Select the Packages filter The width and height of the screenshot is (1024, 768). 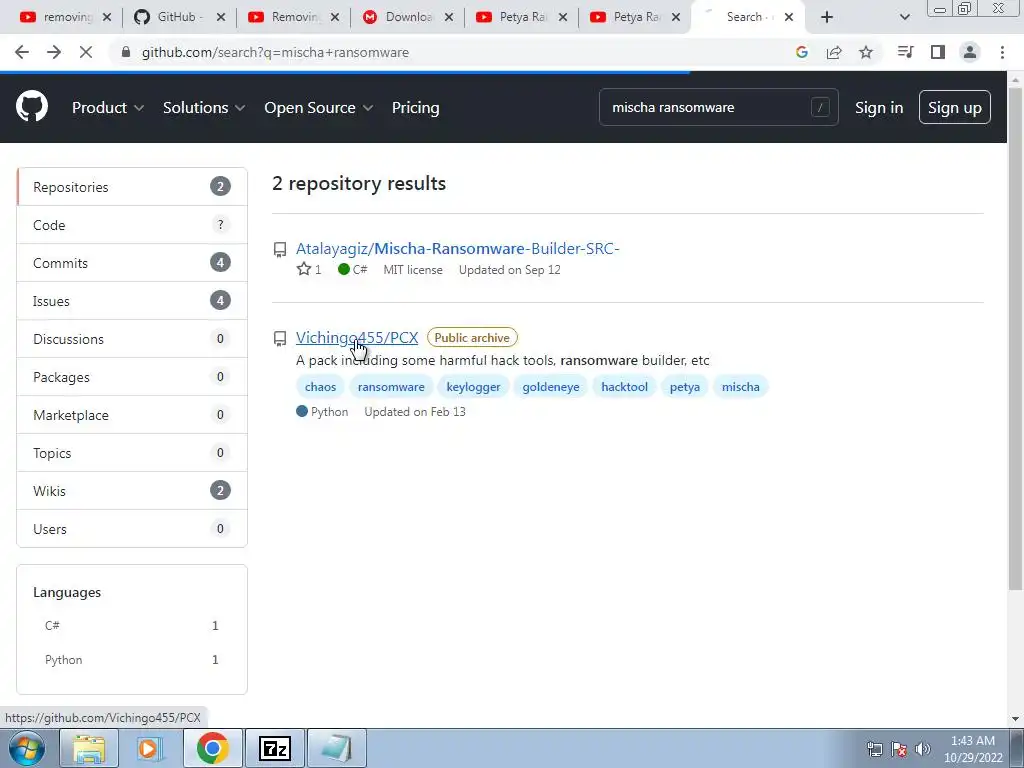[x=132, y=377]
